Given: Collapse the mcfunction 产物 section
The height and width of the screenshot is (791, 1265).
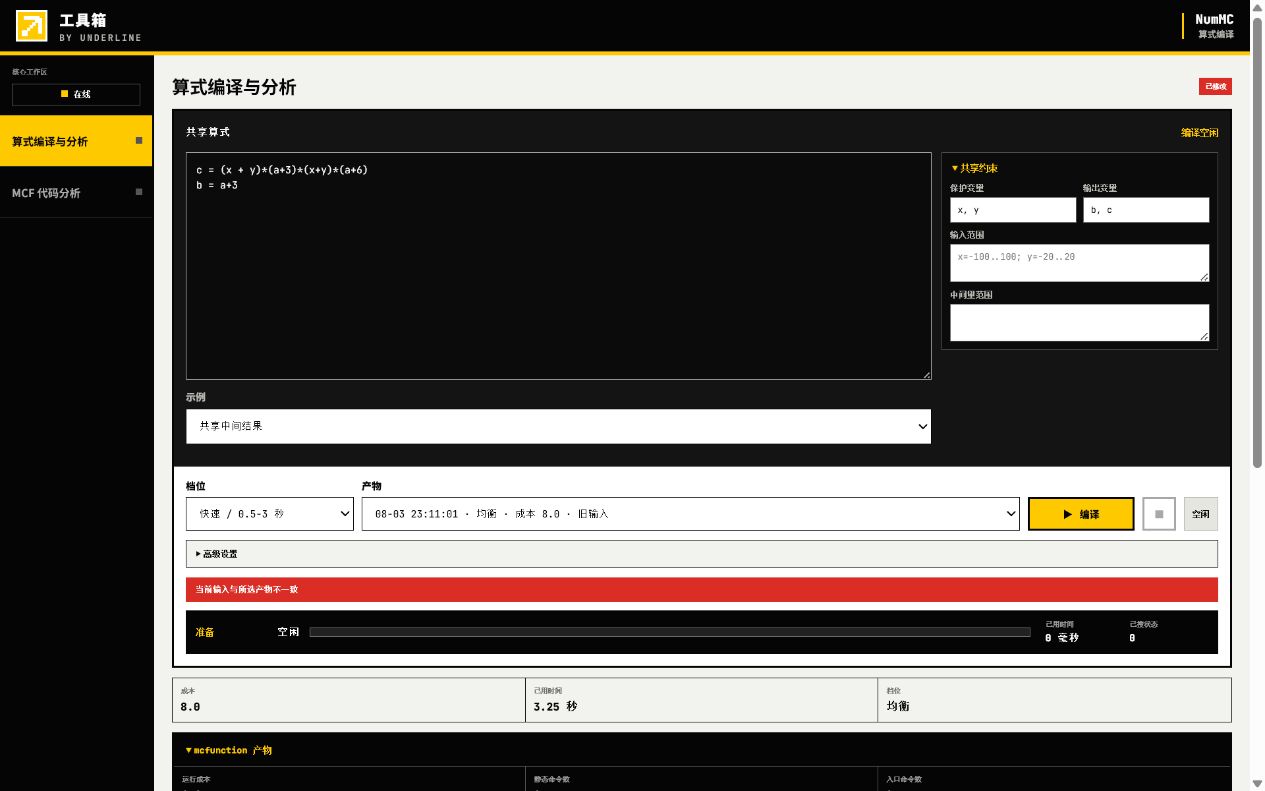Looking at the screenshot, I should 228,750.
